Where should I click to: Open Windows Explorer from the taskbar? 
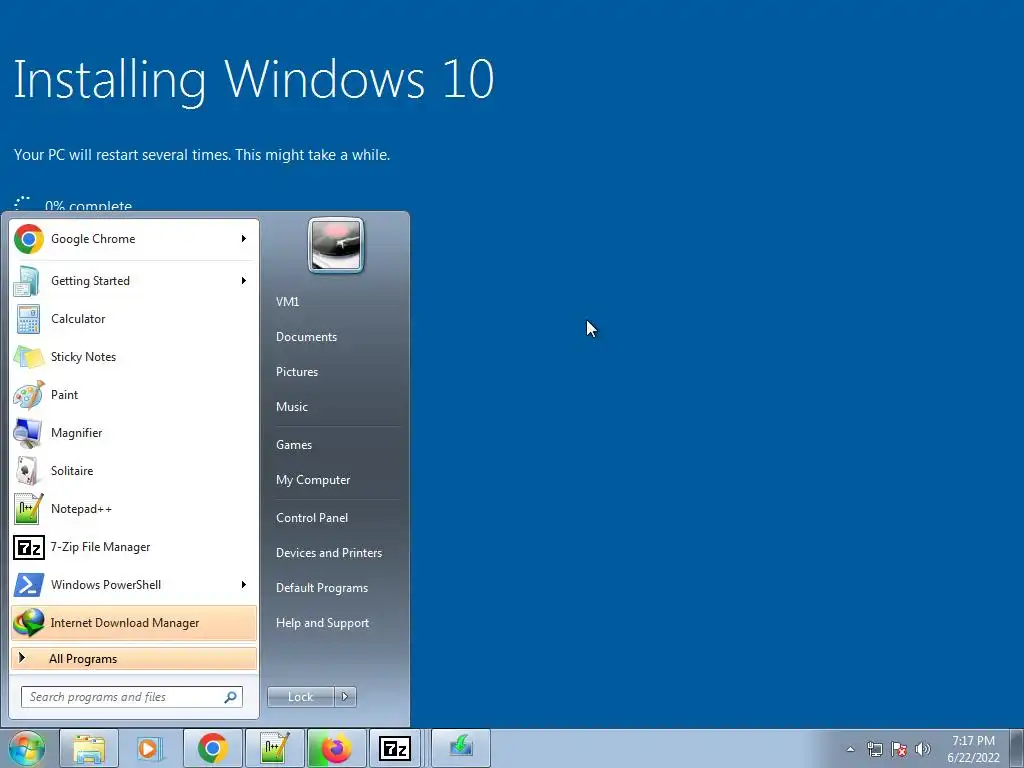(x=89, y=748)
